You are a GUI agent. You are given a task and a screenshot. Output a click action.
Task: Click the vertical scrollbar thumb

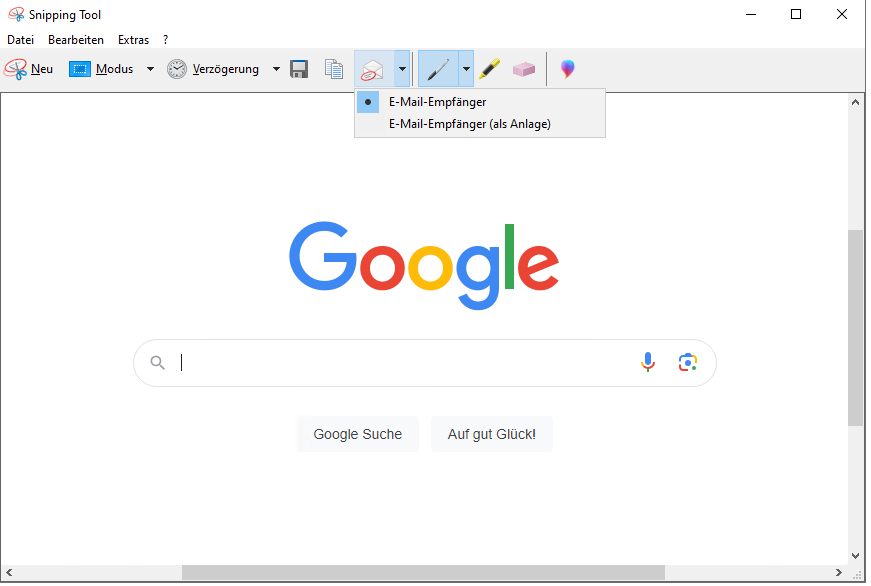point(855,328)
